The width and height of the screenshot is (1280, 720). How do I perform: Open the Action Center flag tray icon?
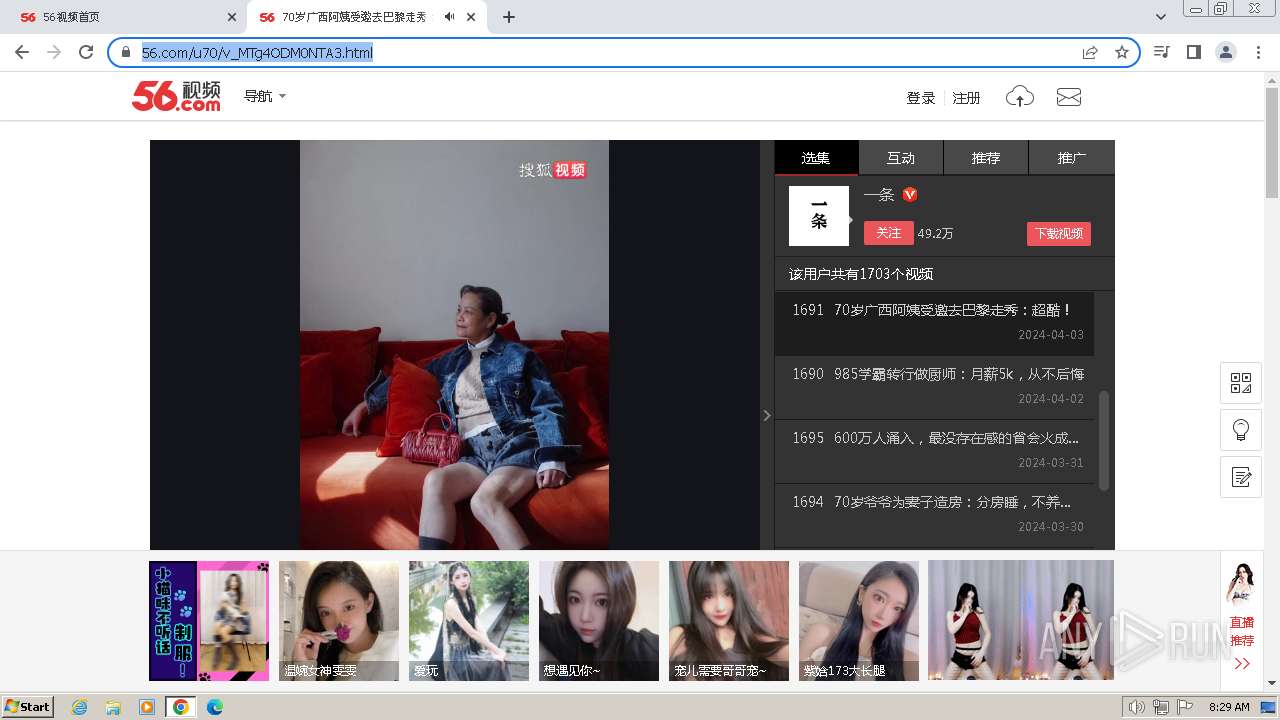pos(1185,707)
